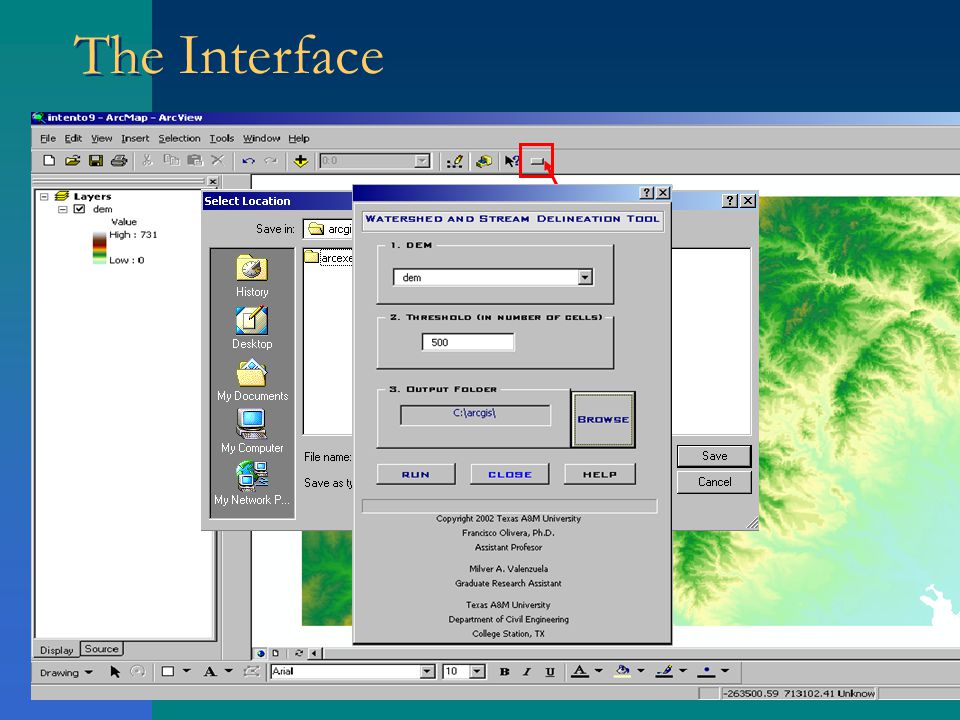Open the View menu
960x720 pixels.
coord(102,138)
